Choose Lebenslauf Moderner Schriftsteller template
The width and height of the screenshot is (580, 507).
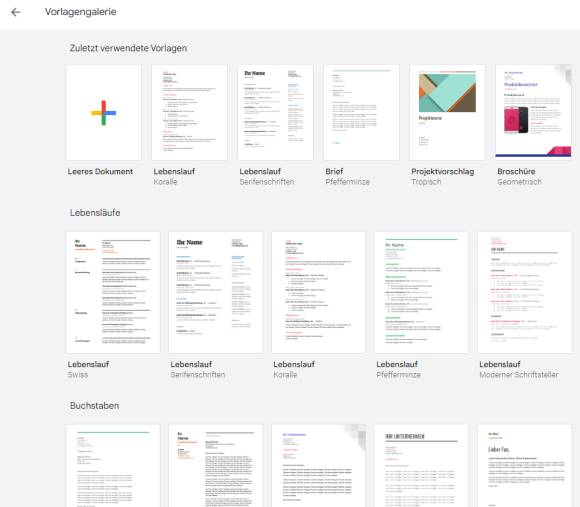pyautogui.click(x=525, y=292)
